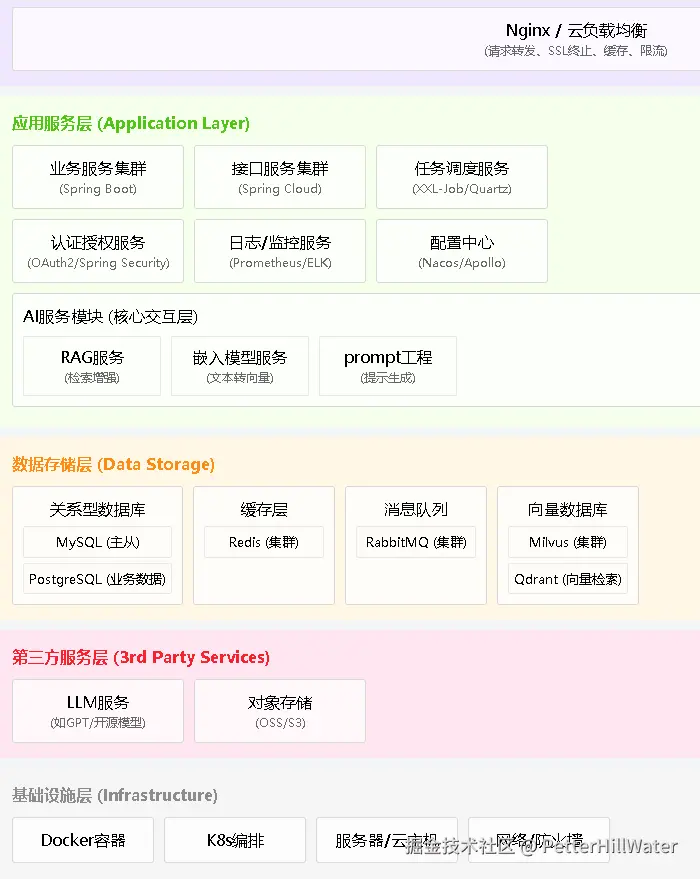Click the 向量数据库 title
Viewport: 700px width, 879px height.
click(568, 510)
